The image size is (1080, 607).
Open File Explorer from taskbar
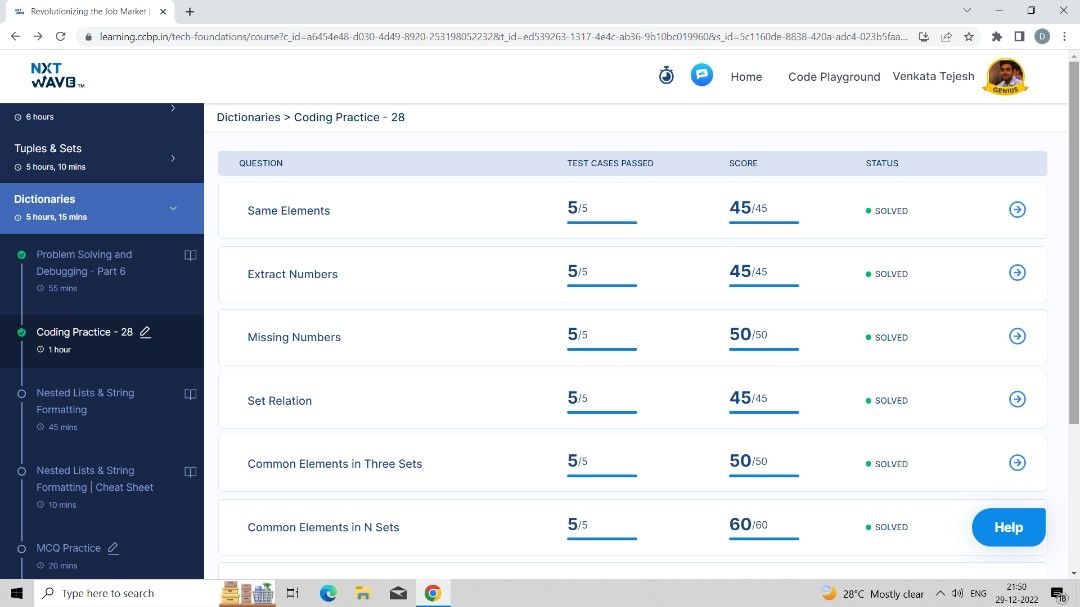point(363,593)
